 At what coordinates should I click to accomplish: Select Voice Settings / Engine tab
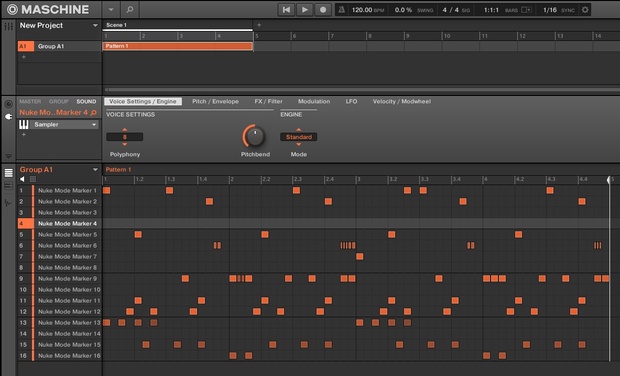tap(143, 102)
